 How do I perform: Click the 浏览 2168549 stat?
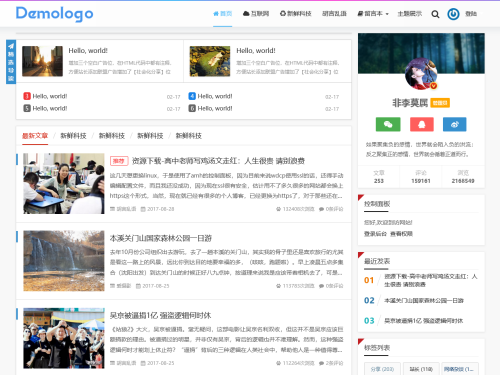pyautogui.click(x=463, y=177)
